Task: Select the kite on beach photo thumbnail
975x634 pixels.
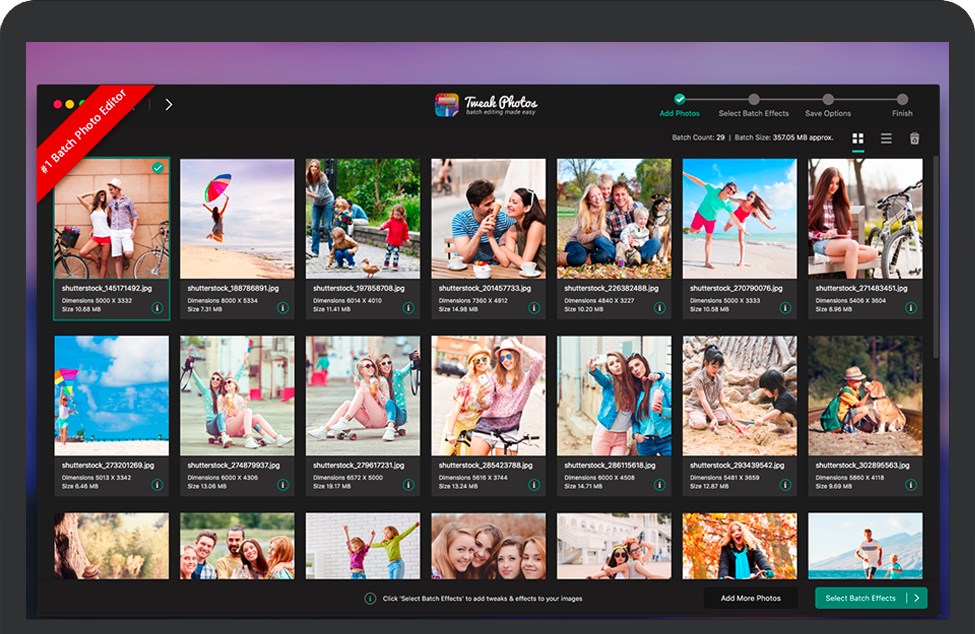Action: 111,395
